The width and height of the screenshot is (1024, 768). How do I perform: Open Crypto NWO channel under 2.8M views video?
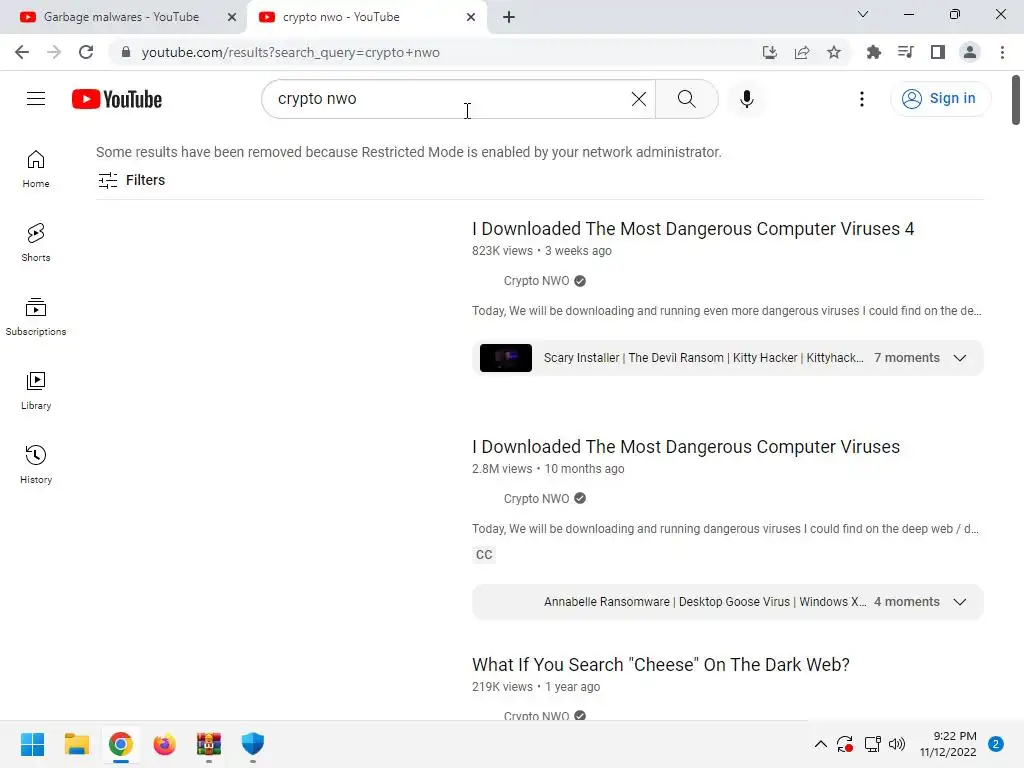click(536, 499)
